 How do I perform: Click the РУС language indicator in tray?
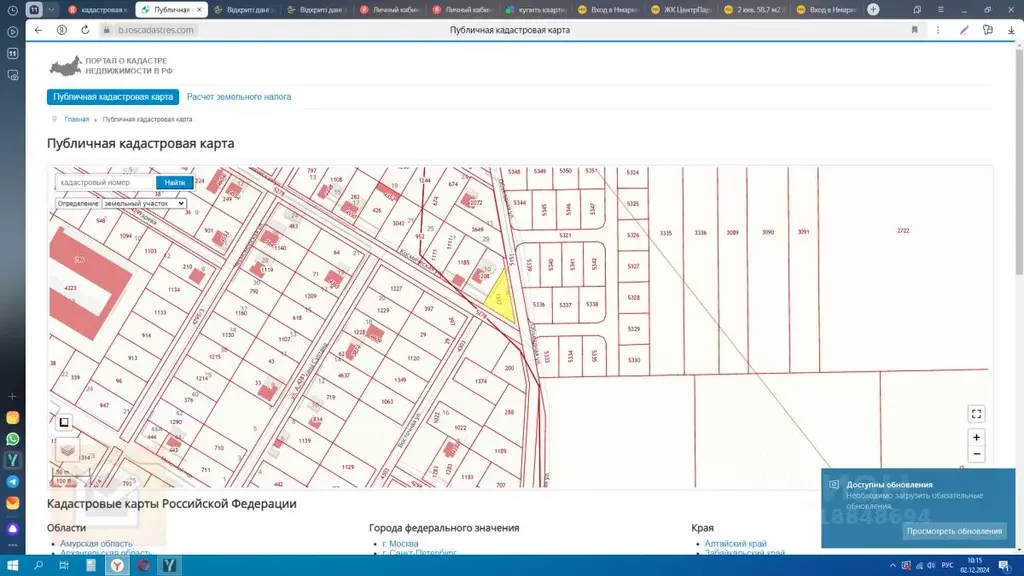[947, 566]
